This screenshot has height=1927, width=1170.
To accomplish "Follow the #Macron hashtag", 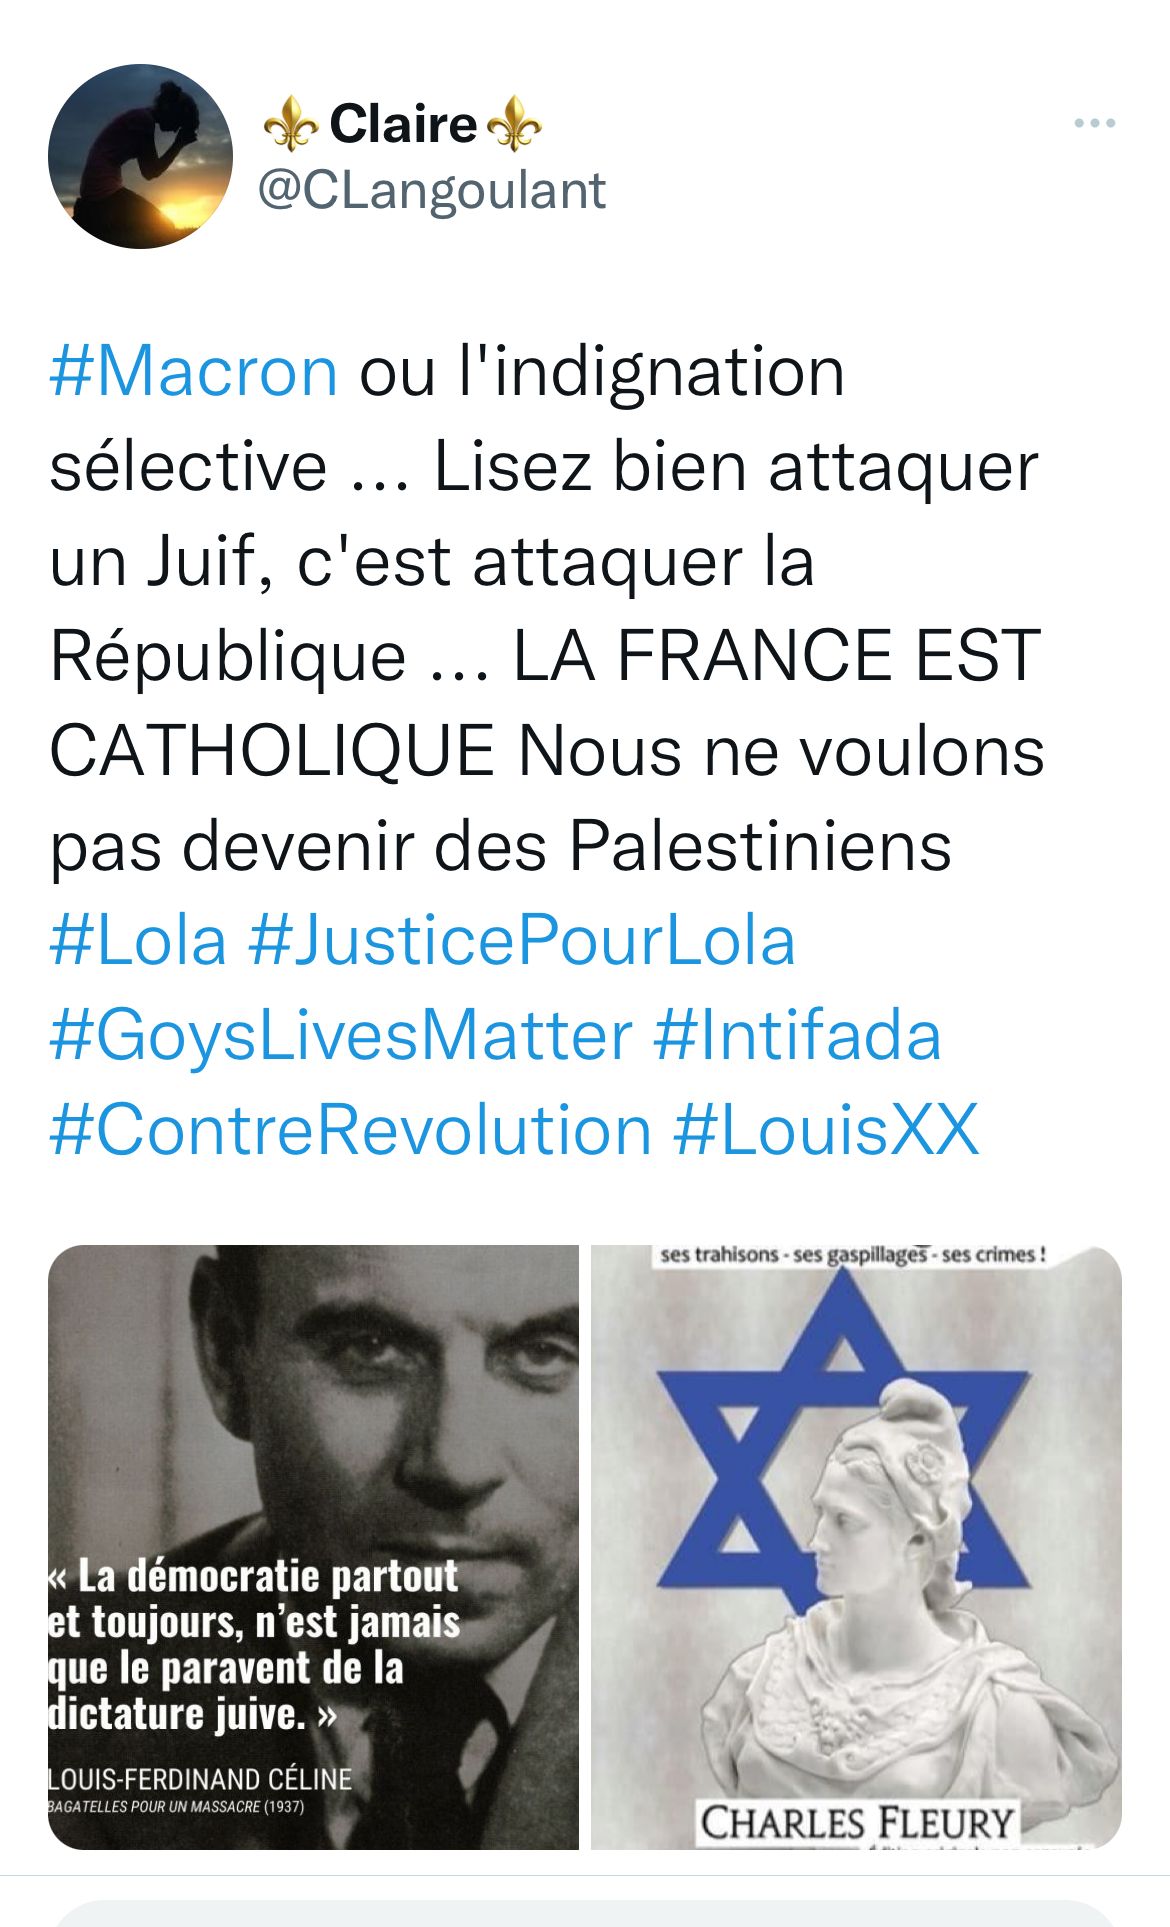I will point(194,371).
